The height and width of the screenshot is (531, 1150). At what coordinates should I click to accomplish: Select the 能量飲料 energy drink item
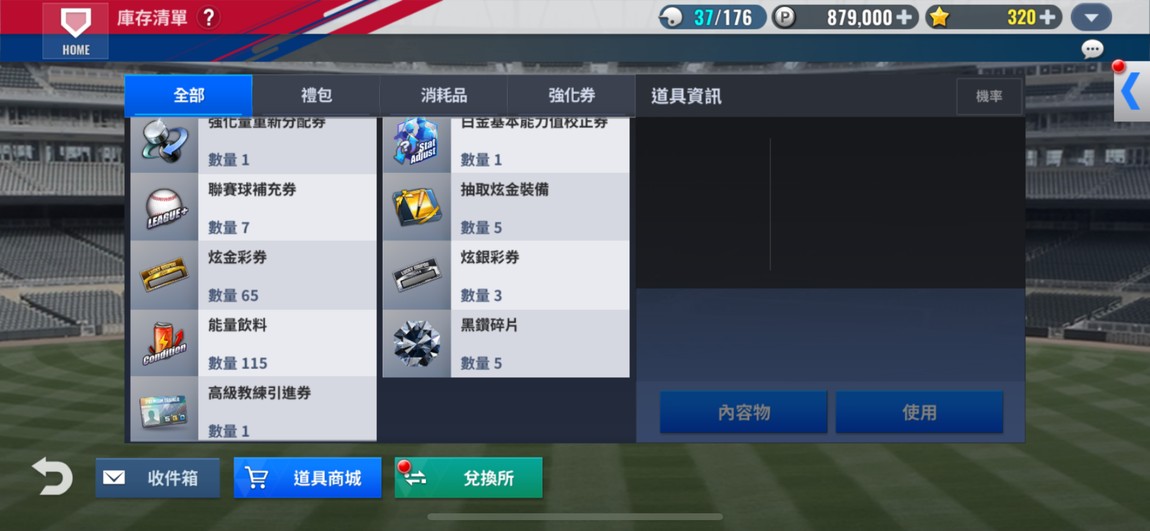(253, 343)
